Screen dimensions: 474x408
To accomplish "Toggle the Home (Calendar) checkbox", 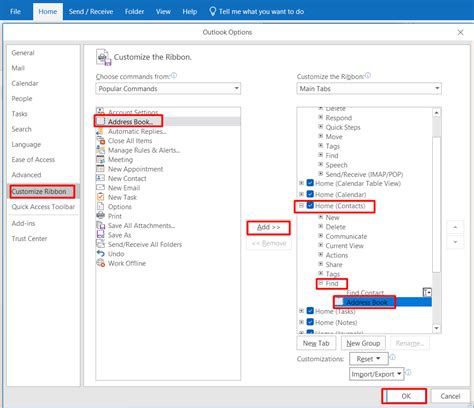I will click(310, 194).
